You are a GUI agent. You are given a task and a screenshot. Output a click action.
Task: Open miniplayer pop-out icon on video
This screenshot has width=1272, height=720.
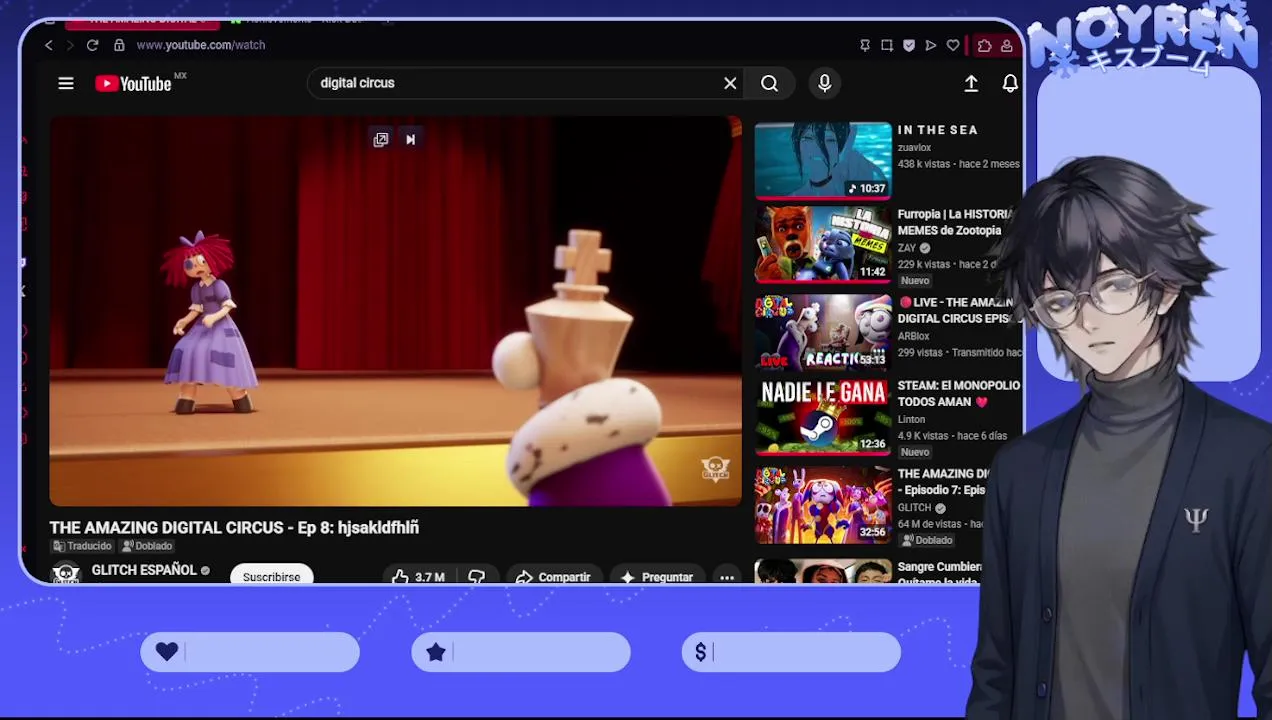[x=381, y=140]
